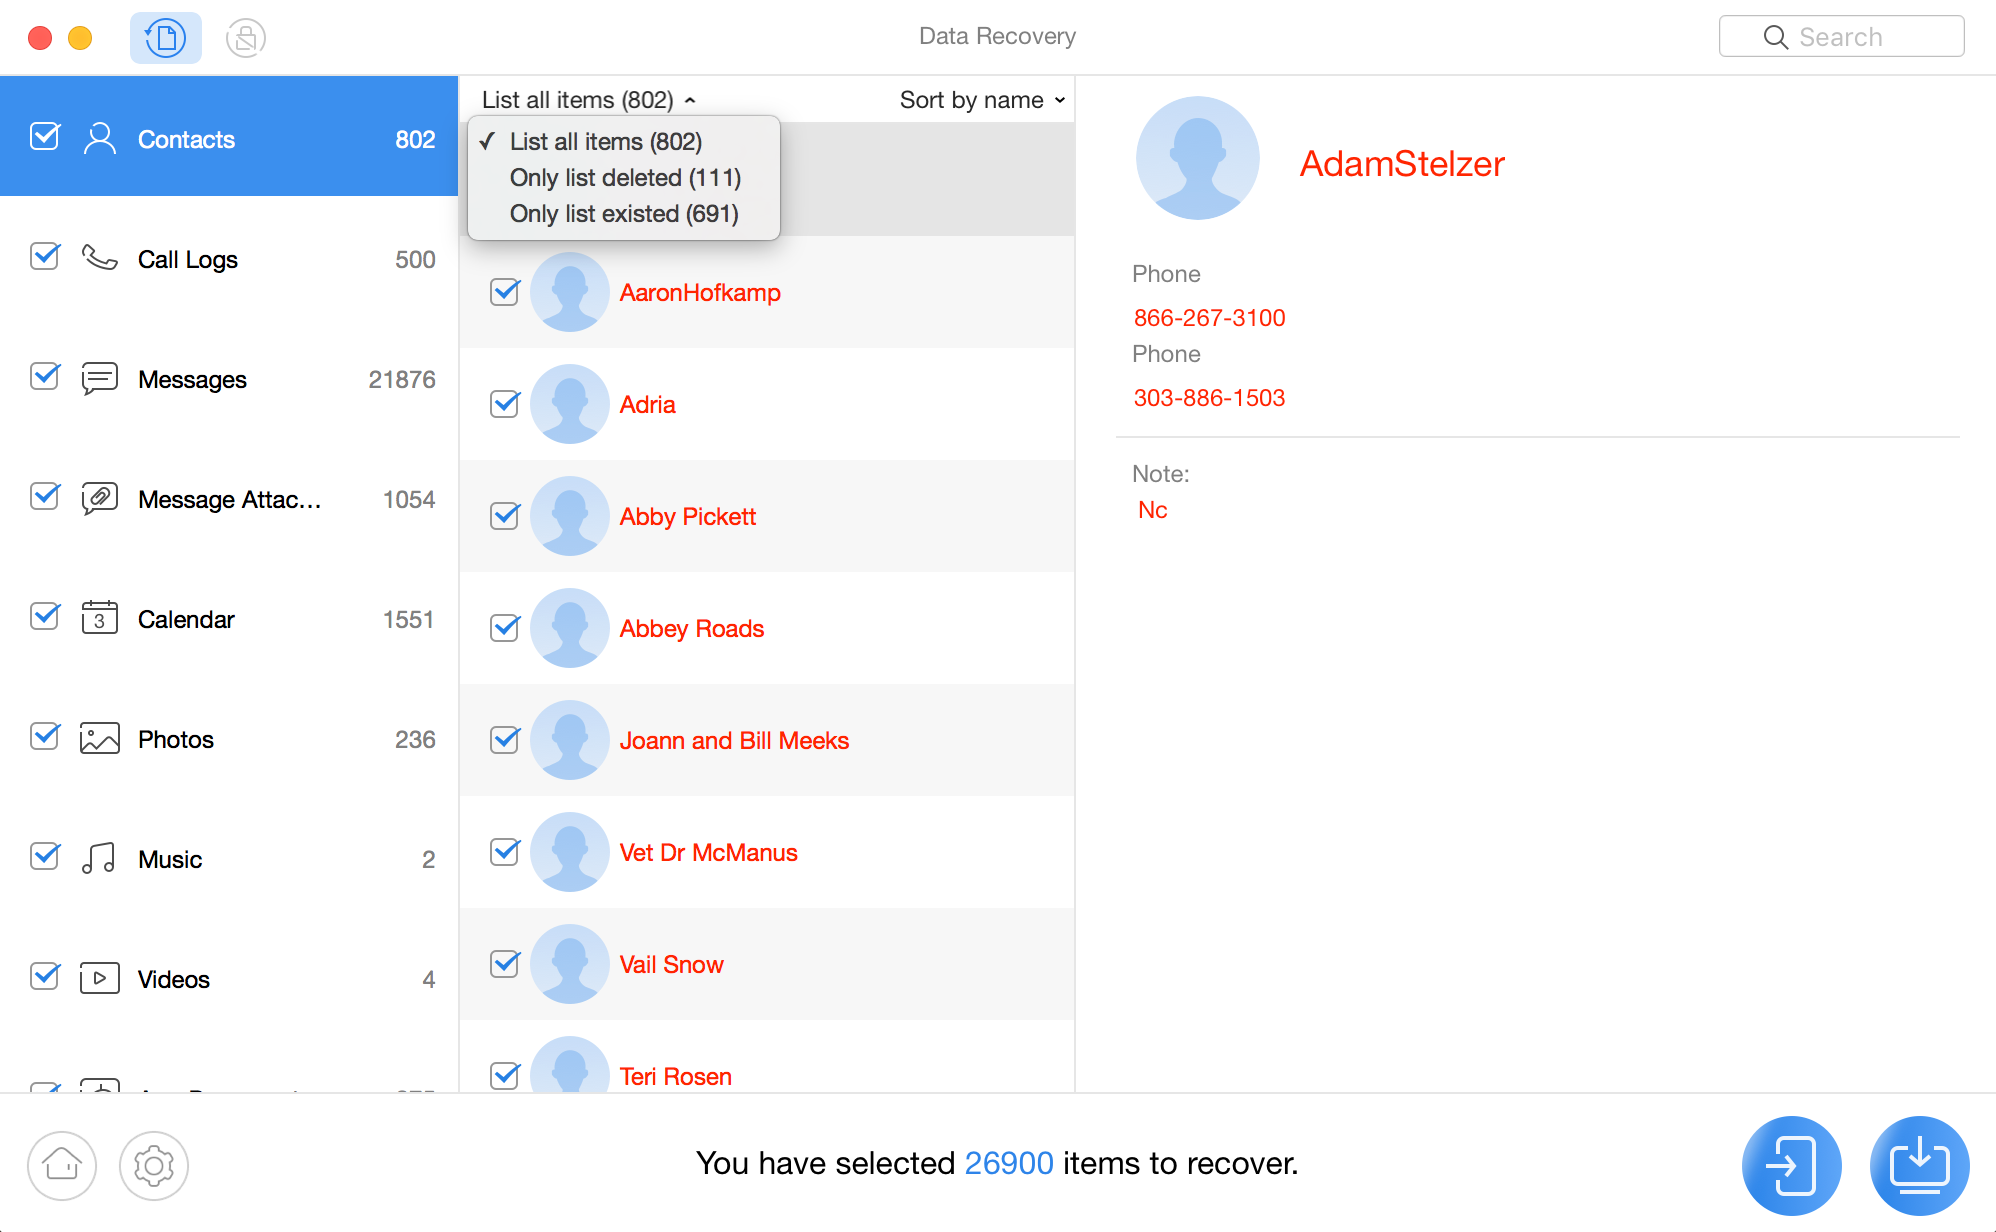Click the Messages sidebar icon
The width and height of the screenshot is (1996, 1232).
click(97, 378)
